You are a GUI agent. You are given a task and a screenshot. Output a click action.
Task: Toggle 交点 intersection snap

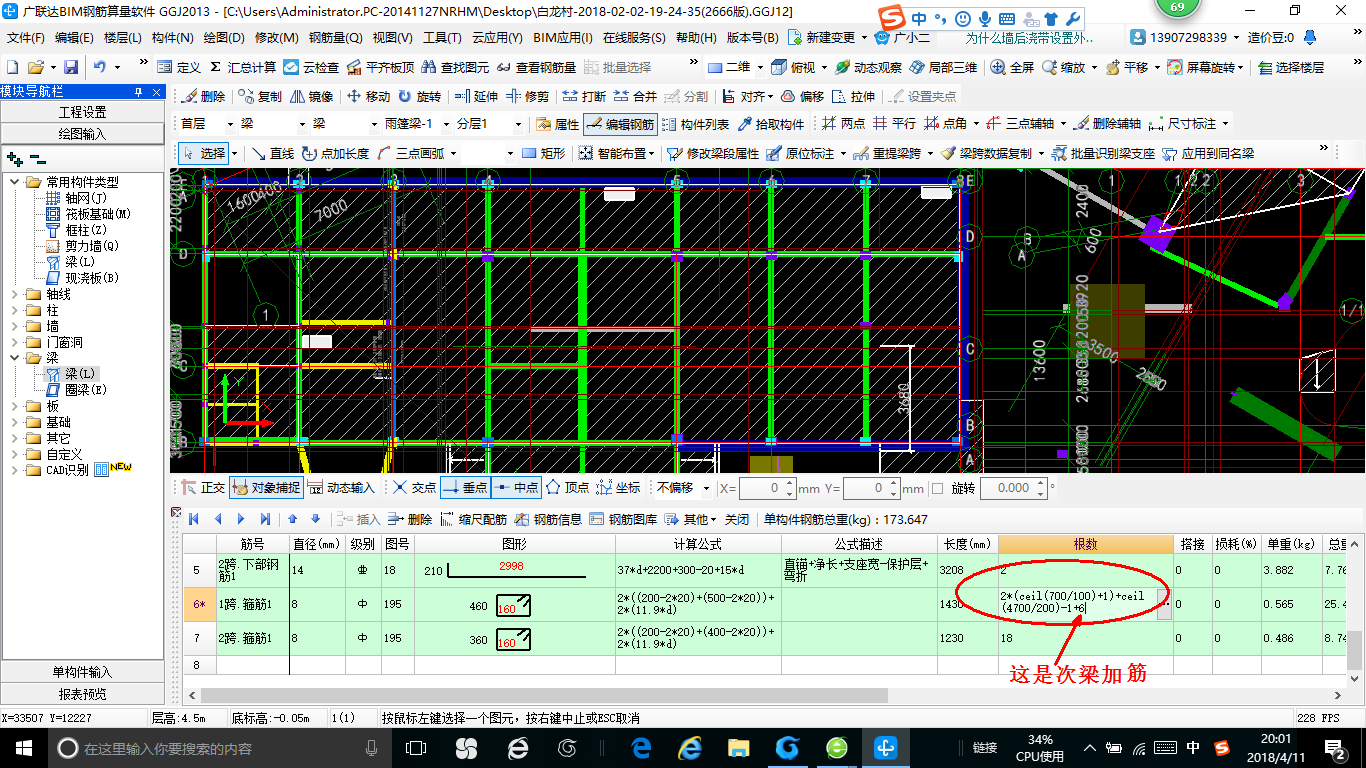coord(414,488)
